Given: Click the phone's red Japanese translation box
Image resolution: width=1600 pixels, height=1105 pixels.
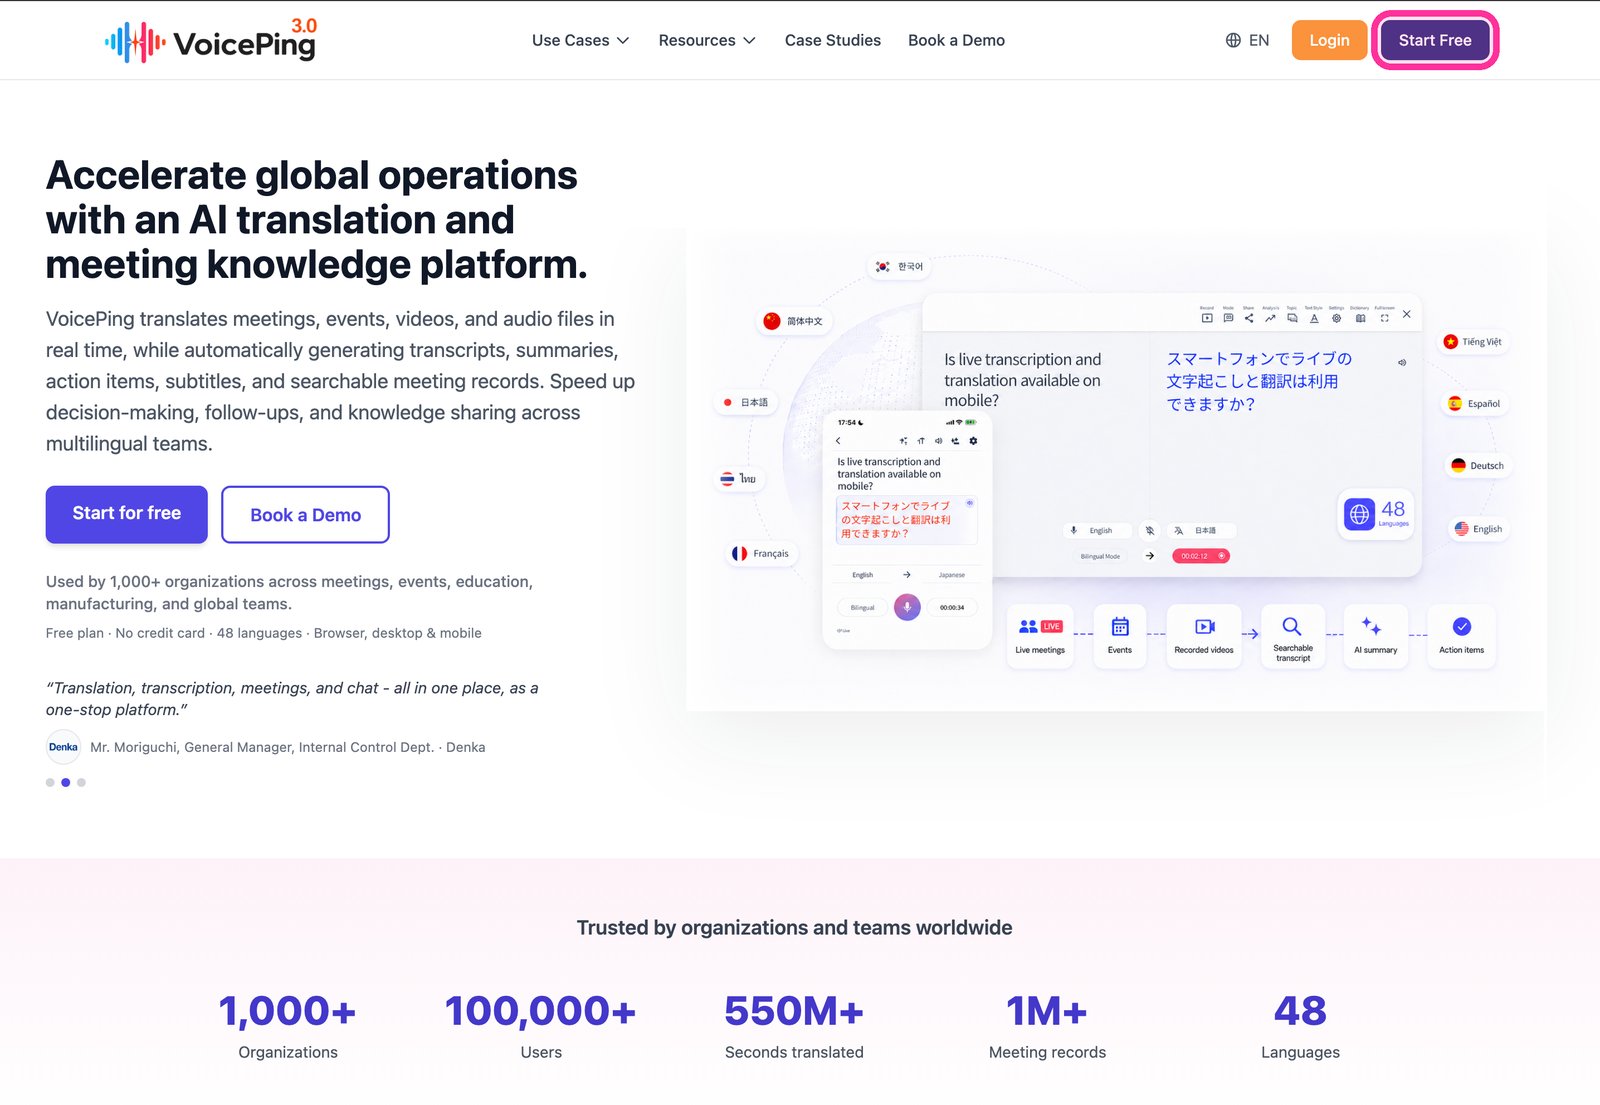Looking at the screenshot, I should tap(906, 520).
